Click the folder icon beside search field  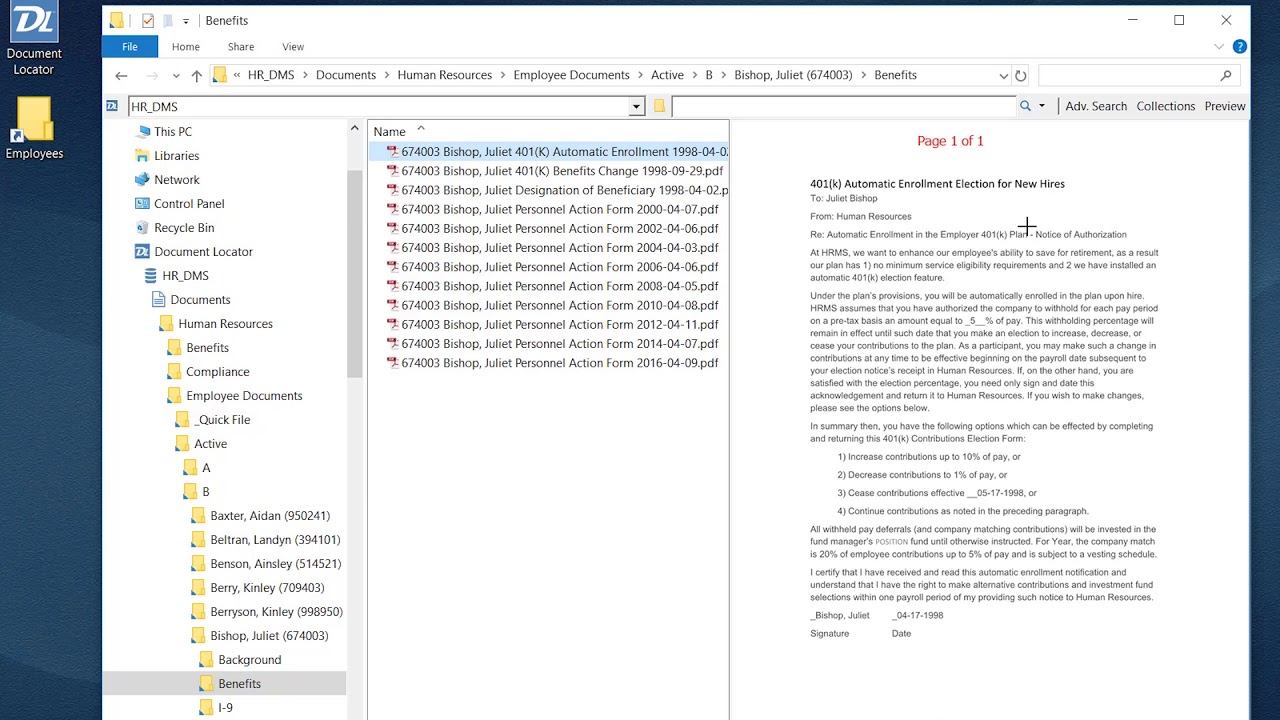click(x=659, y=107)
